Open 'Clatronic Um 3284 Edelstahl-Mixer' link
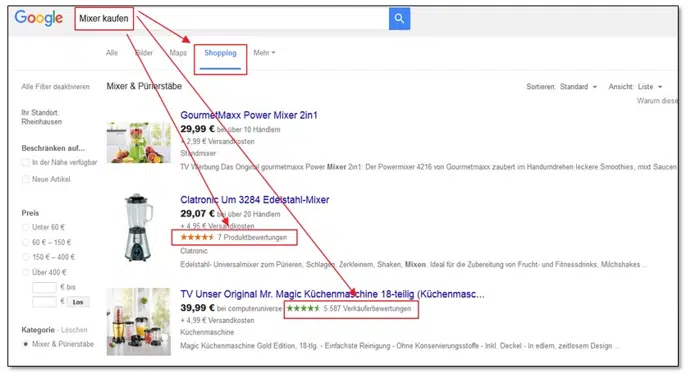Screen dimensions: 692x383 [255, 199]
